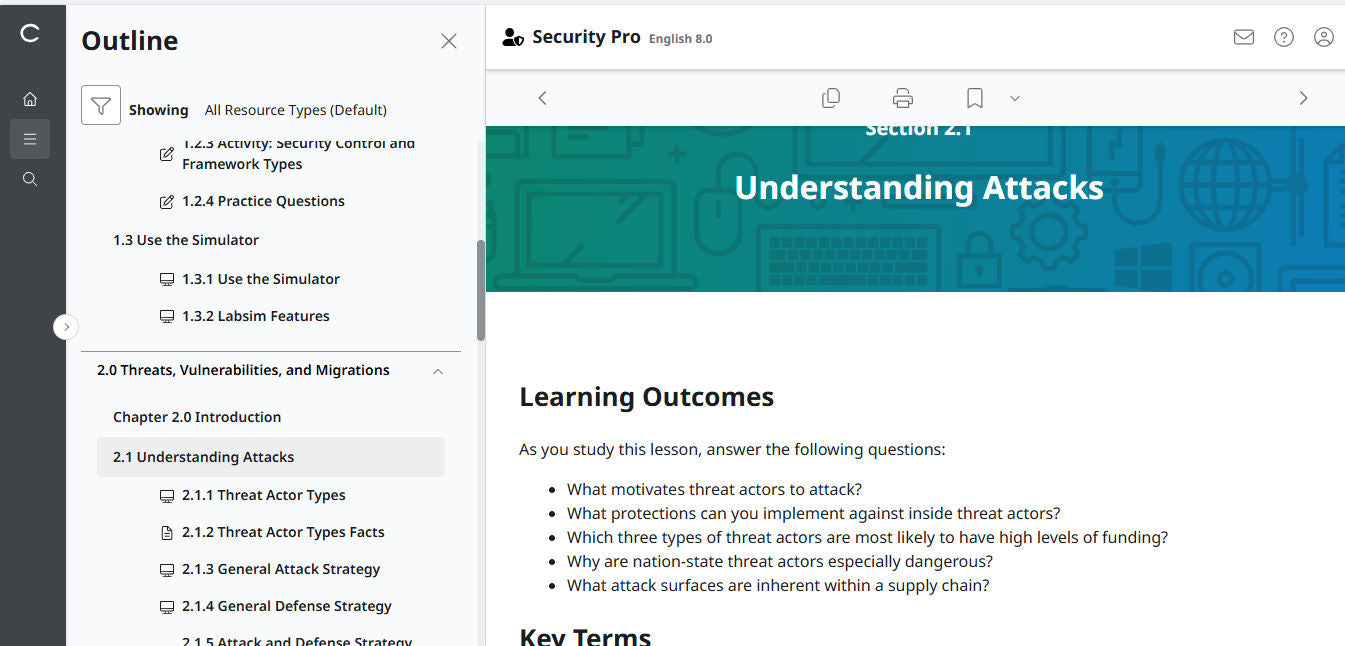Expand the hidden panel with the arrow tab
Viewport: 1345px width, 646px height.
click(x=66, y=326)
